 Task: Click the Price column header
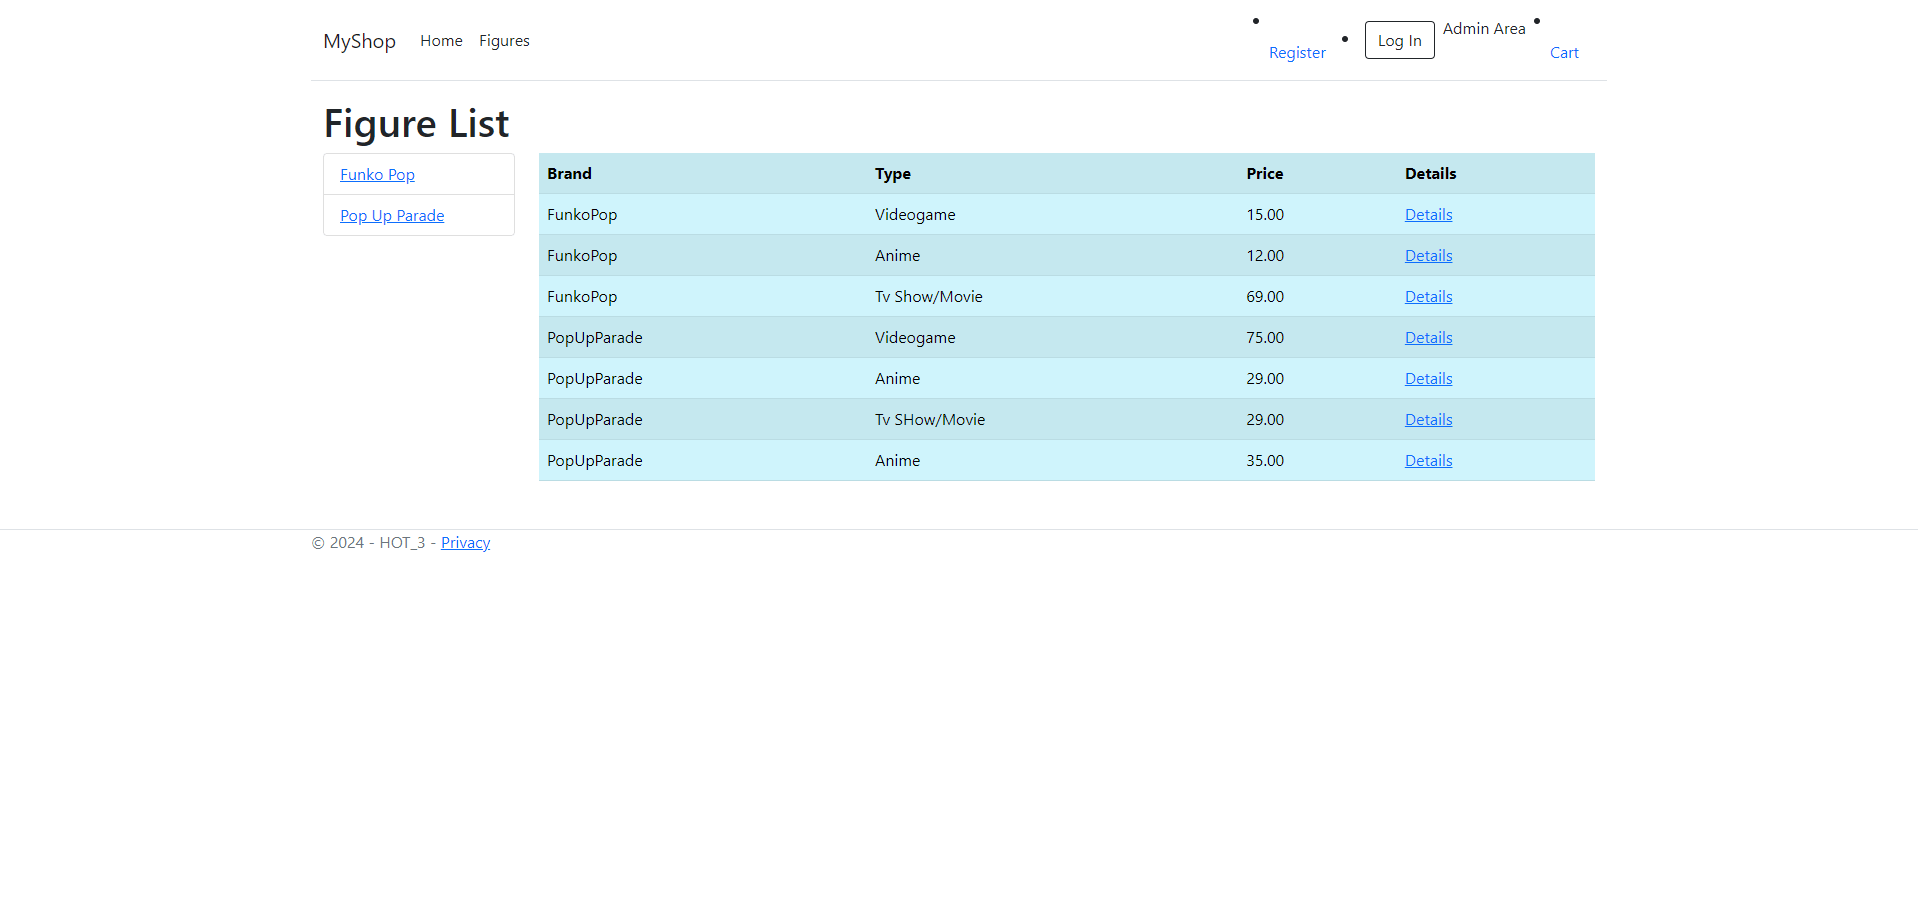(1264, 173)
